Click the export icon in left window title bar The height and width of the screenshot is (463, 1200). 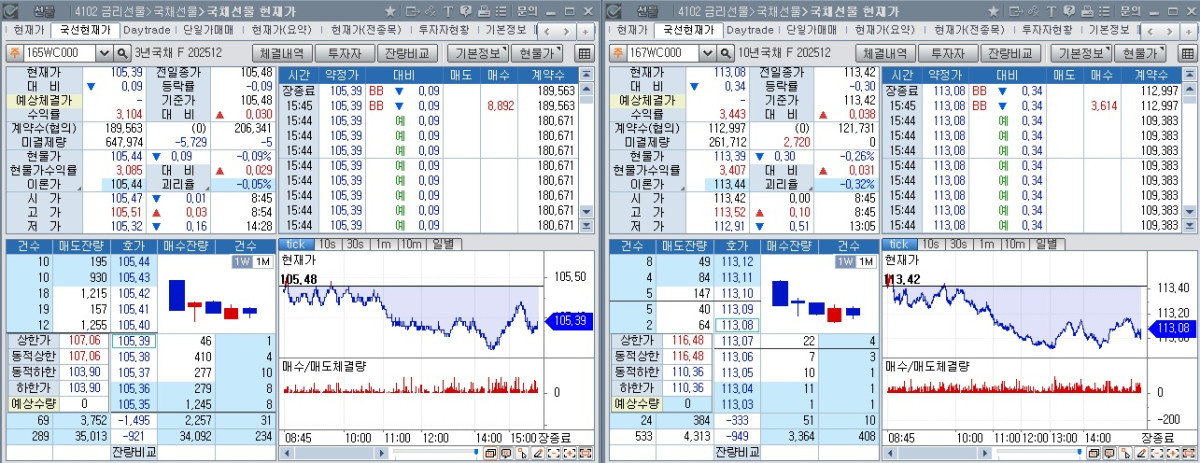tap(413, 11)
